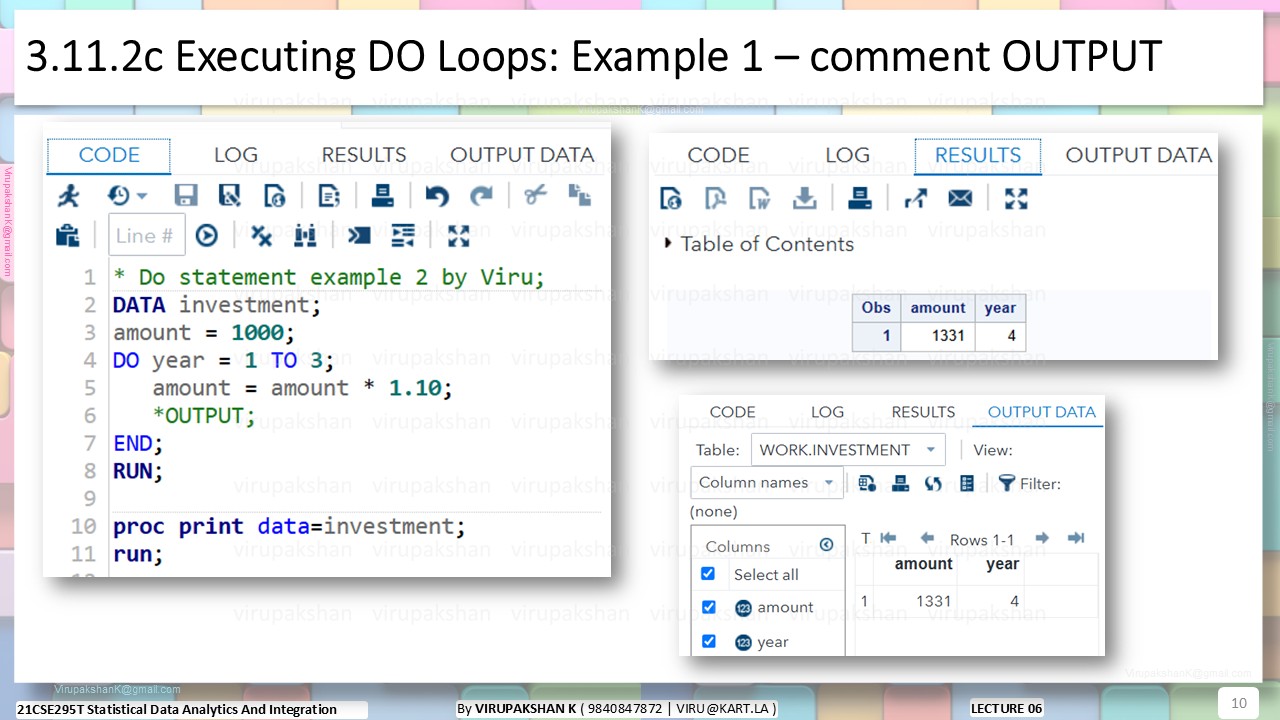This screenshot has width=1280, height=720.
Task: Open the RESULTS tab in upper right panel
Action: 978,155
